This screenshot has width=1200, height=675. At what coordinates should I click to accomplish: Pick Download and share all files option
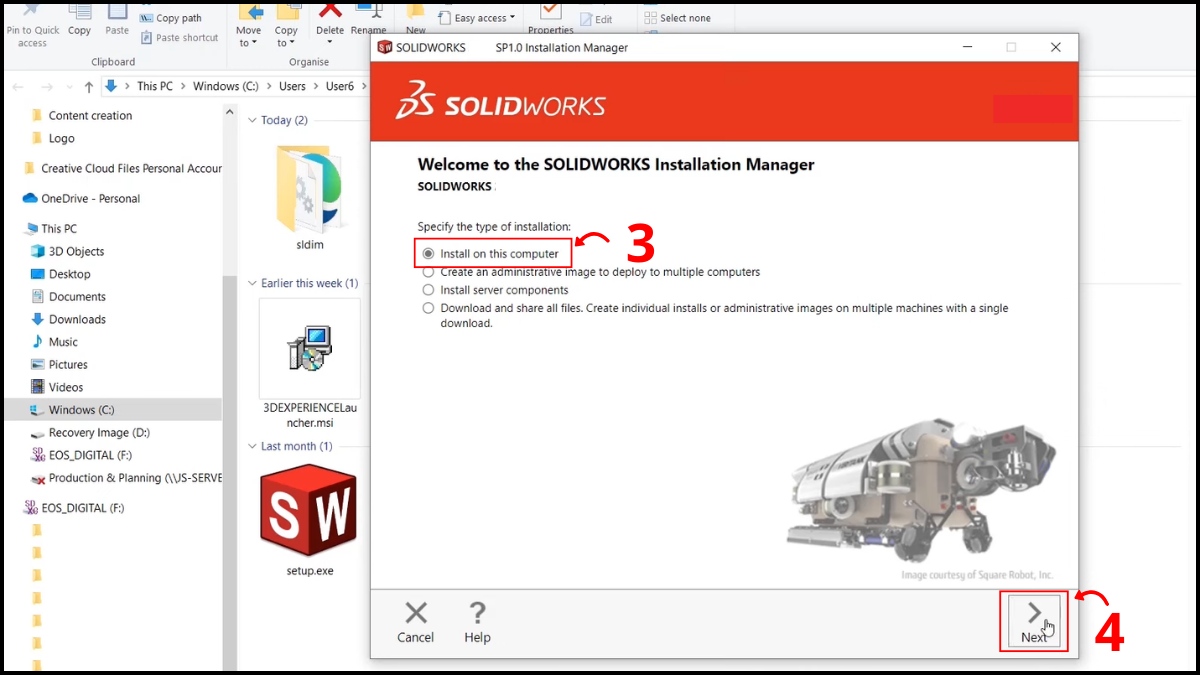pyautogui.click(x=429, y=308)
